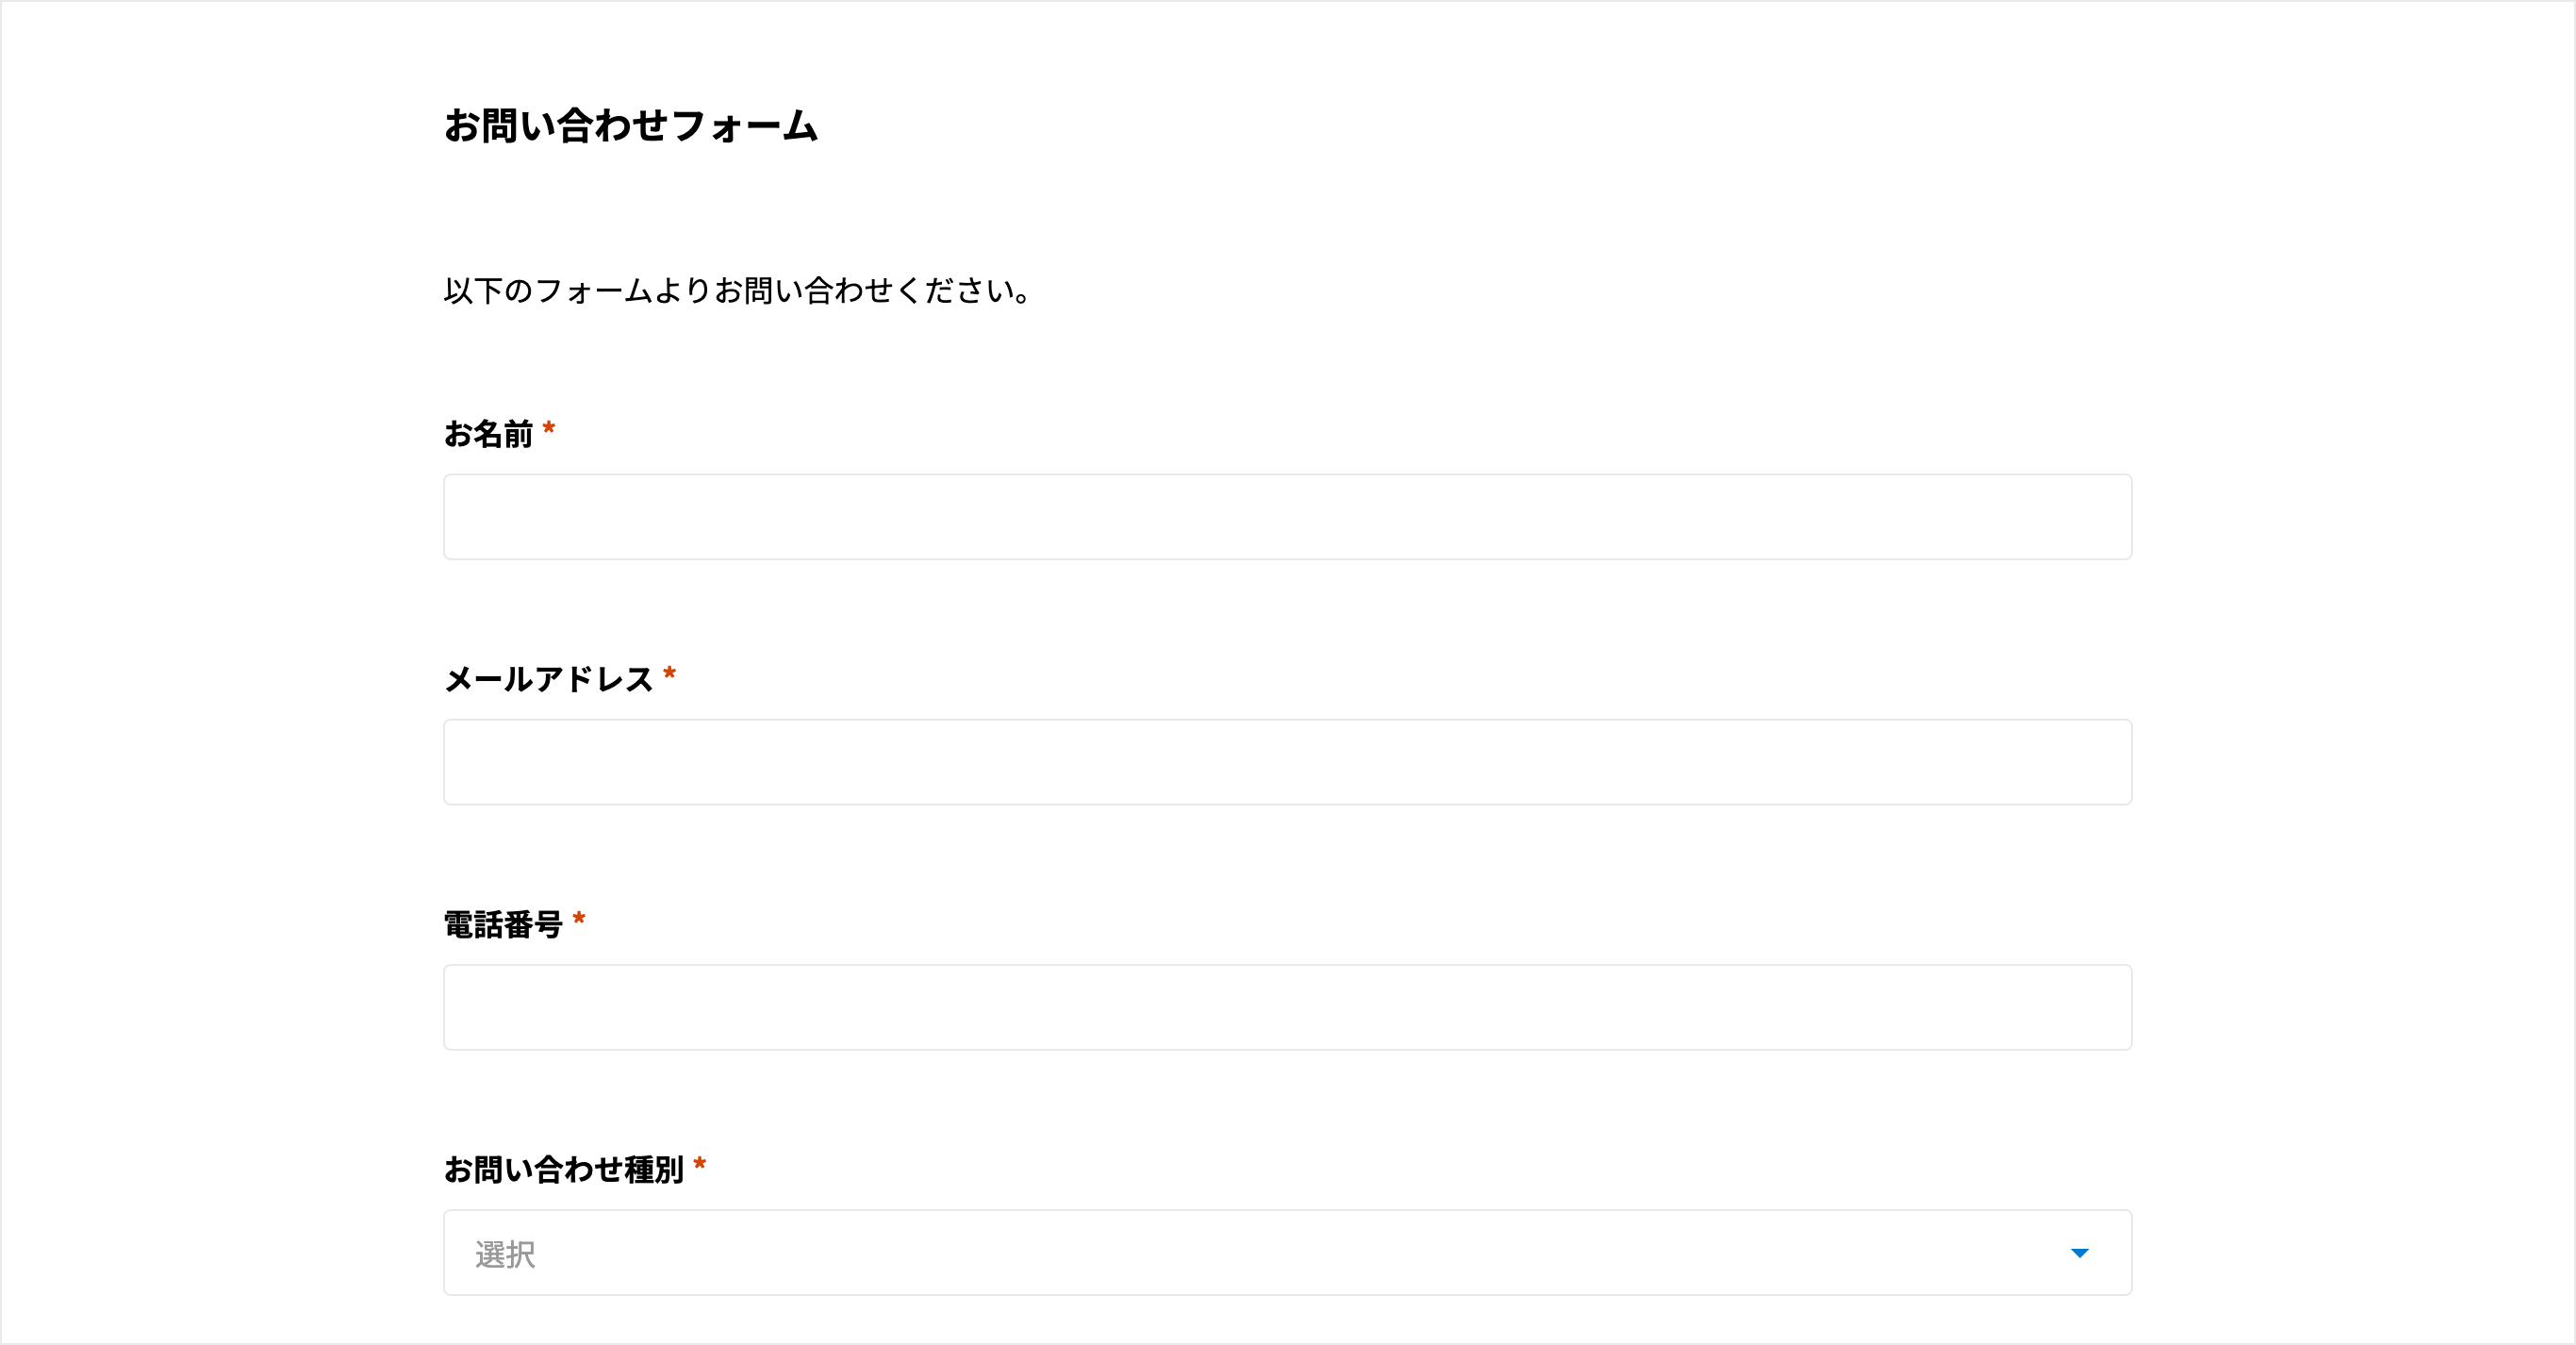This screenshot has height=1345, width=2576.
Task: Put cursor in the phone number box
Action: pyautogui.click(x=1288, y=1007)
